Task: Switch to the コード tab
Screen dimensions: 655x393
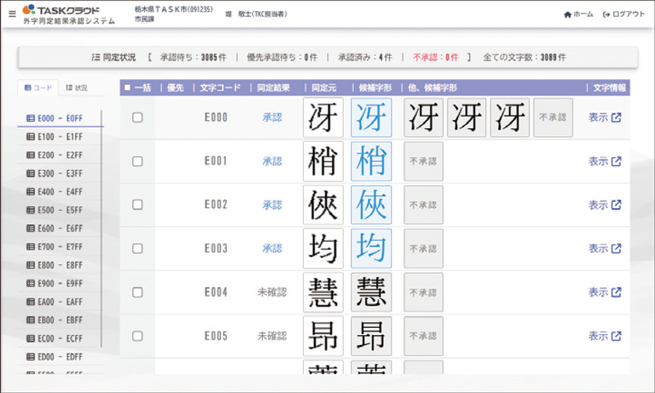Action: pyautogui.click(x=38, y=88)
